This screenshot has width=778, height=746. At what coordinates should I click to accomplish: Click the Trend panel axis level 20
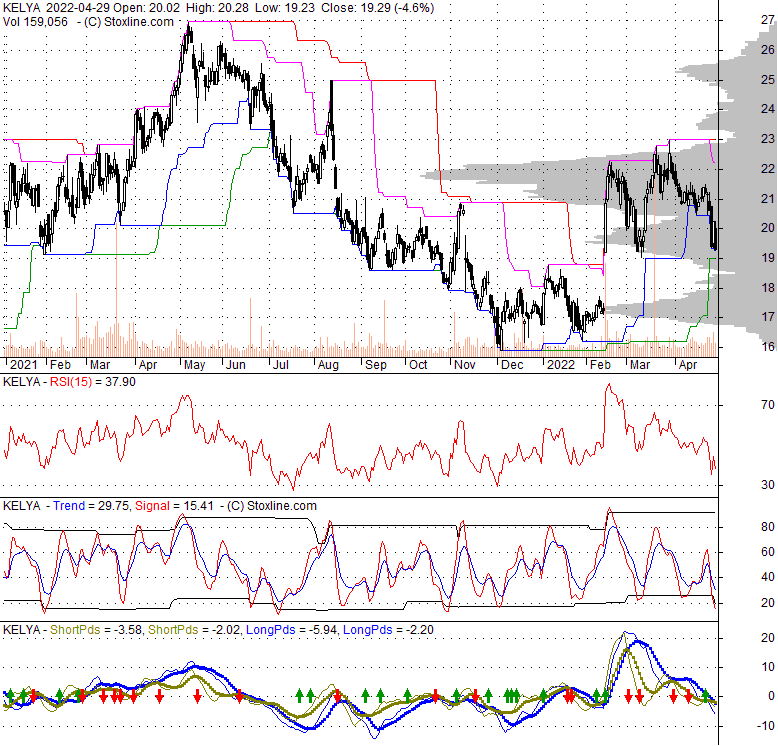[x=768, y=603]
